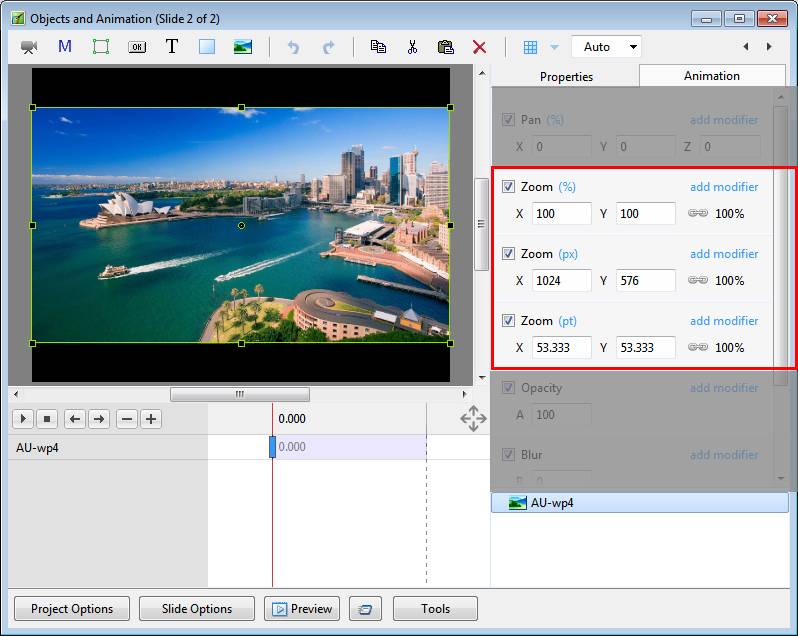Insert a button object (OK icon)

pos(137,47)
